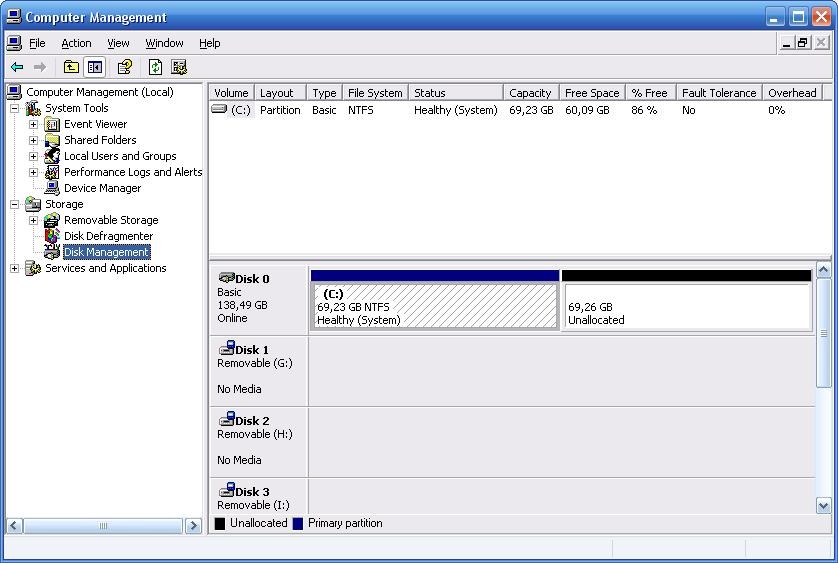Click the C: volume drive icon in list

pos(219,109)
